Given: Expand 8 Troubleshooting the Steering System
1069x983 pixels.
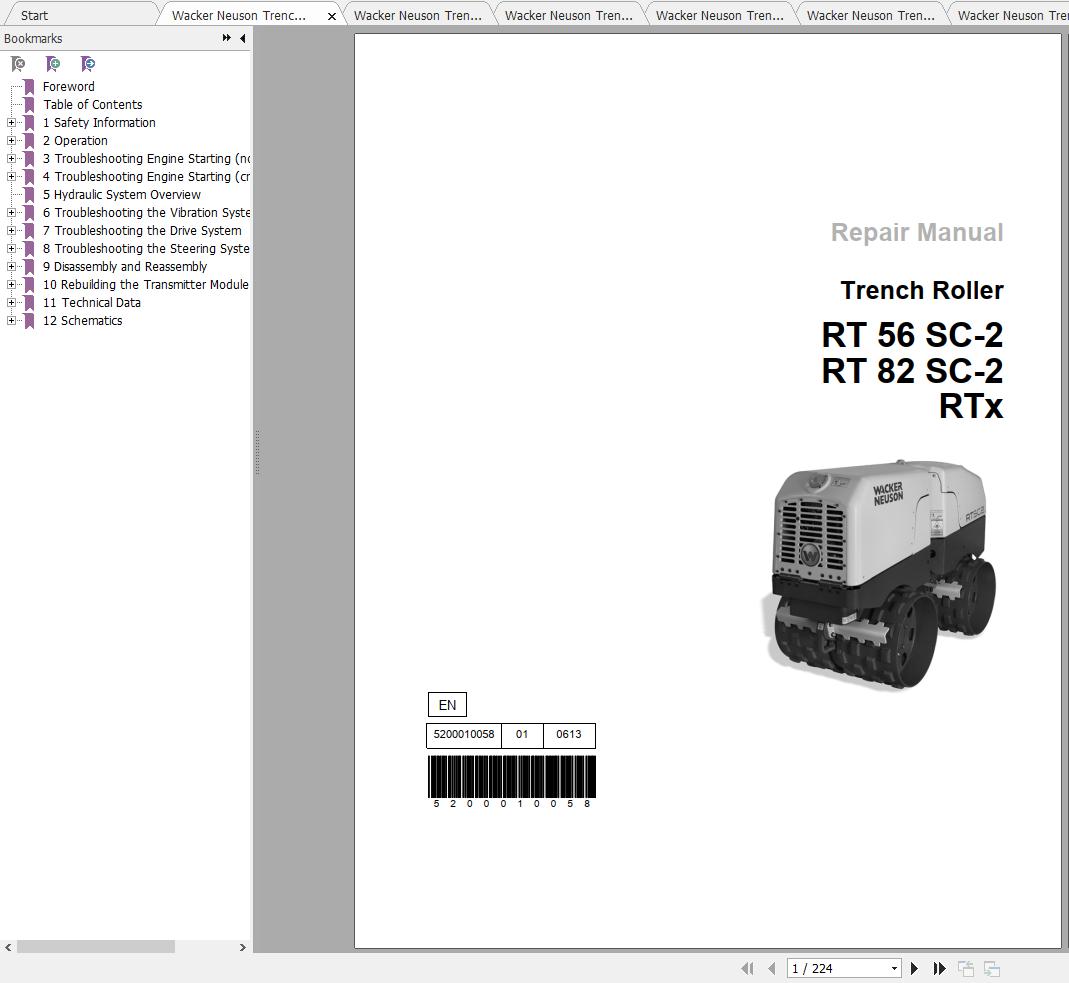Looking at the screenshot, I should [11, 249].
